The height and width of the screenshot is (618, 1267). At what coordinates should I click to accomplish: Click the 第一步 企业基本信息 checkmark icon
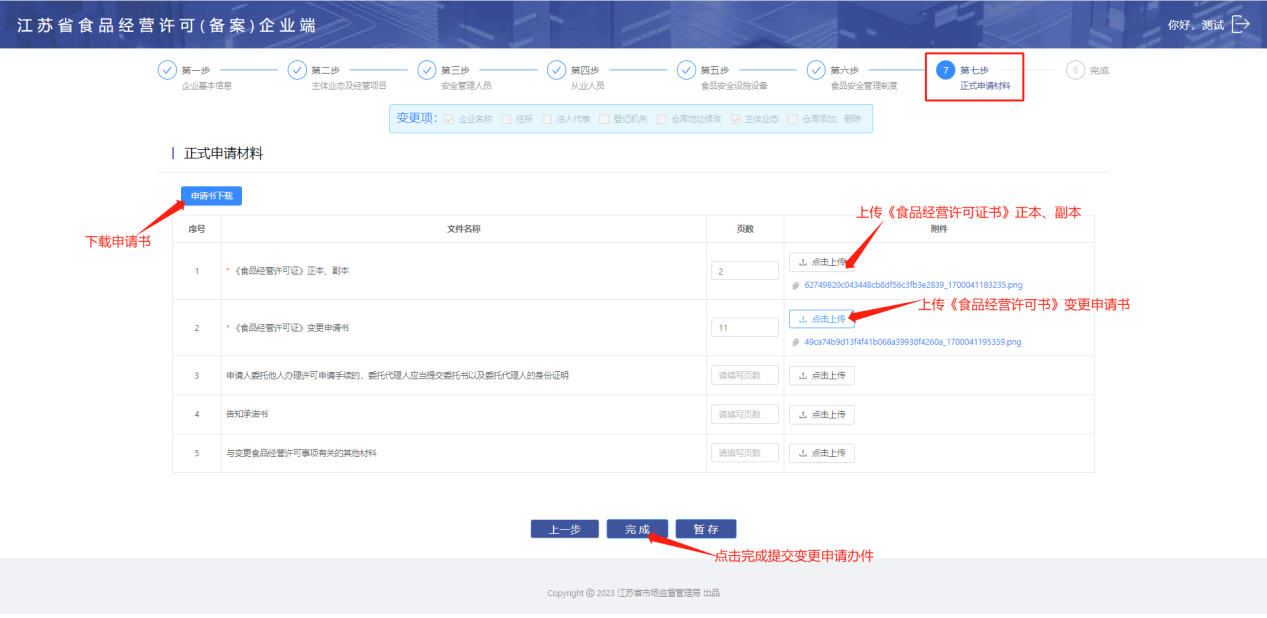coord(167,70)
